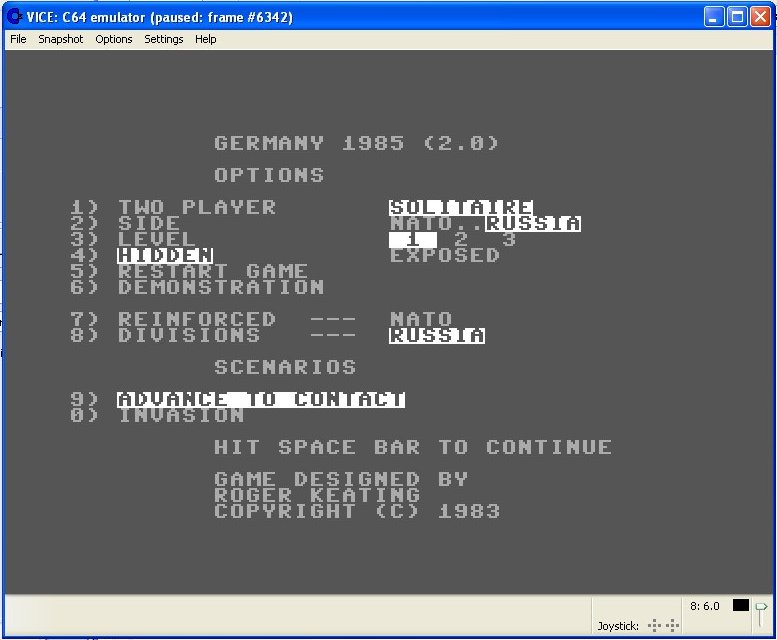Click the INVASION scenario
777x640 pixels.
pos(181,415)
